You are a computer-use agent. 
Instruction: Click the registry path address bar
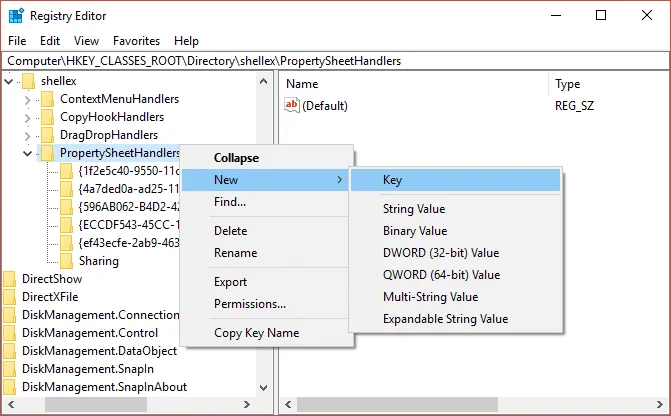tap(335, 61)
